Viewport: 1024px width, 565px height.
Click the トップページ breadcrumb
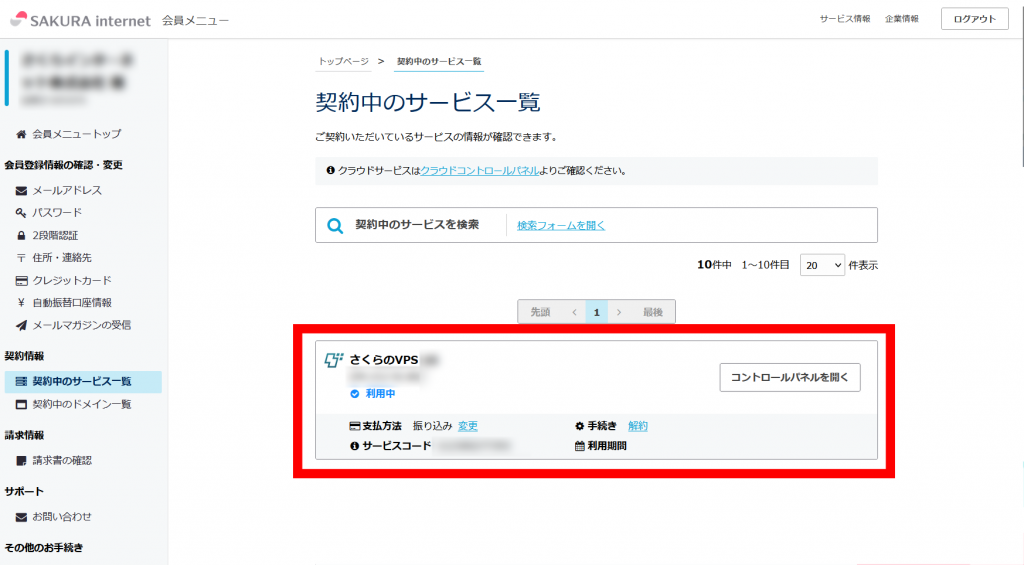pyautogui.click(x=343, y=62)
